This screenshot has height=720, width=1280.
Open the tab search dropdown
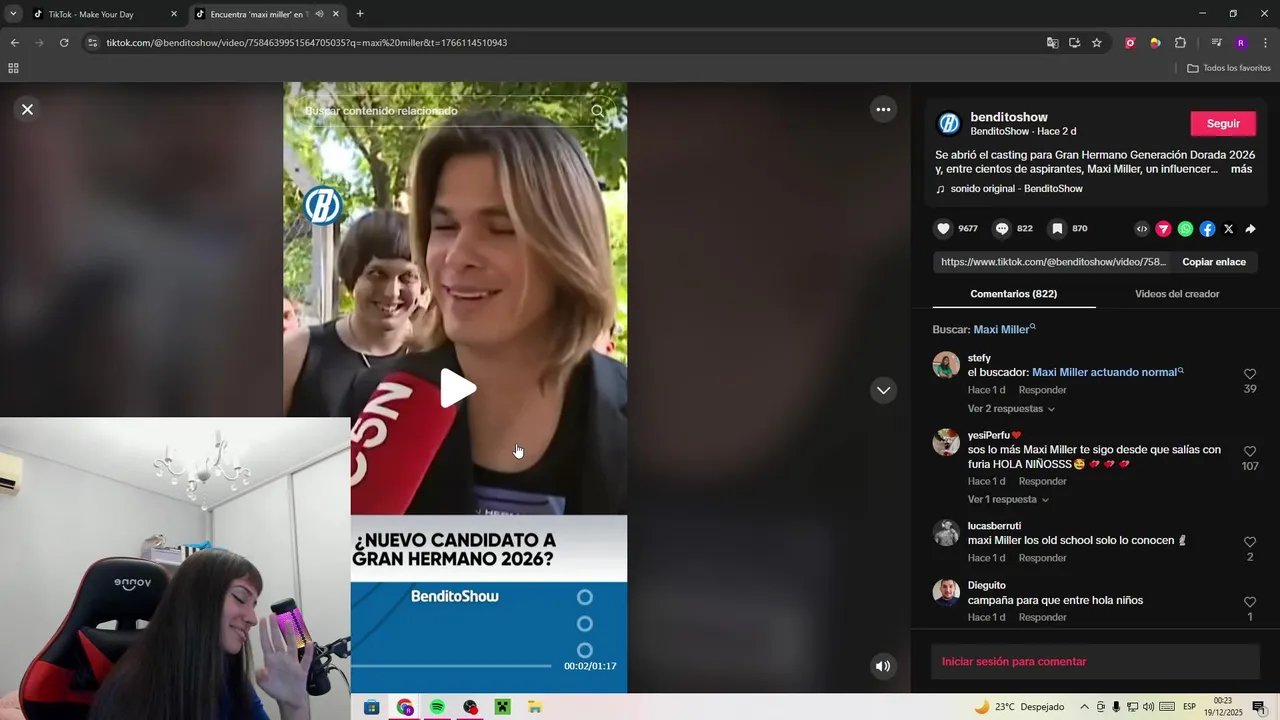[13, 14]
